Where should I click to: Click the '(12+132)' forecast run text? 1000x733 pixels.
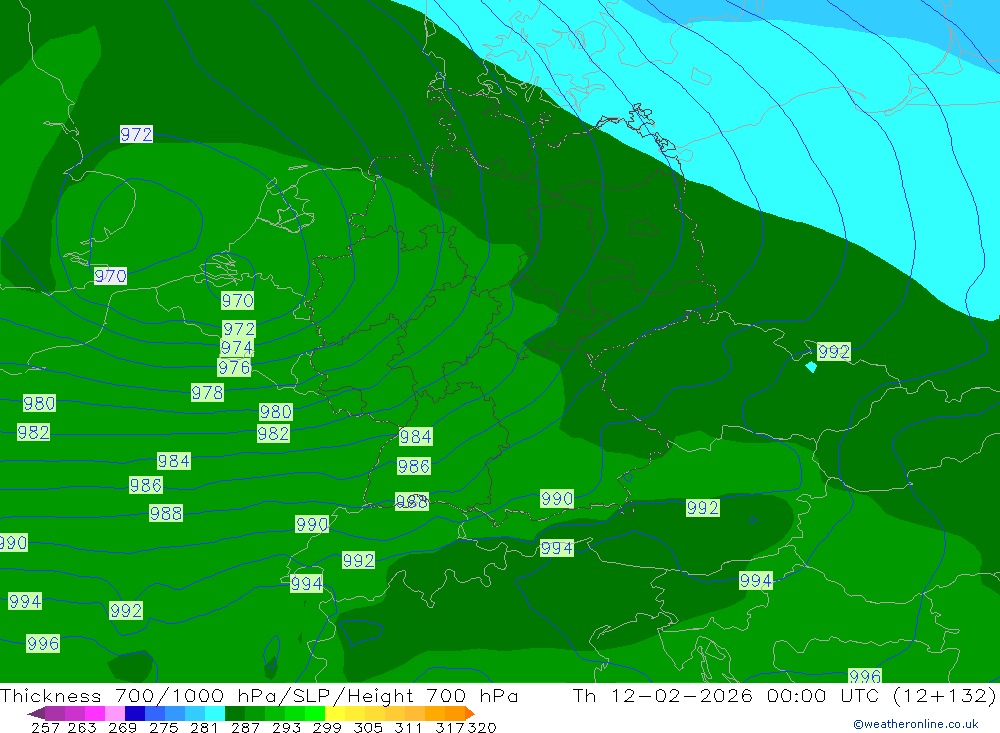pyautogui.click(x=945, y=695)
